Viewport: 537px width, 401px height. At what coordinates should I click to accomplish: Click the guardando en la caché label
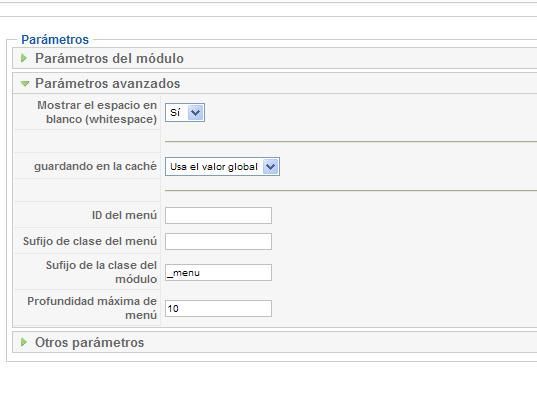point(95,166)
